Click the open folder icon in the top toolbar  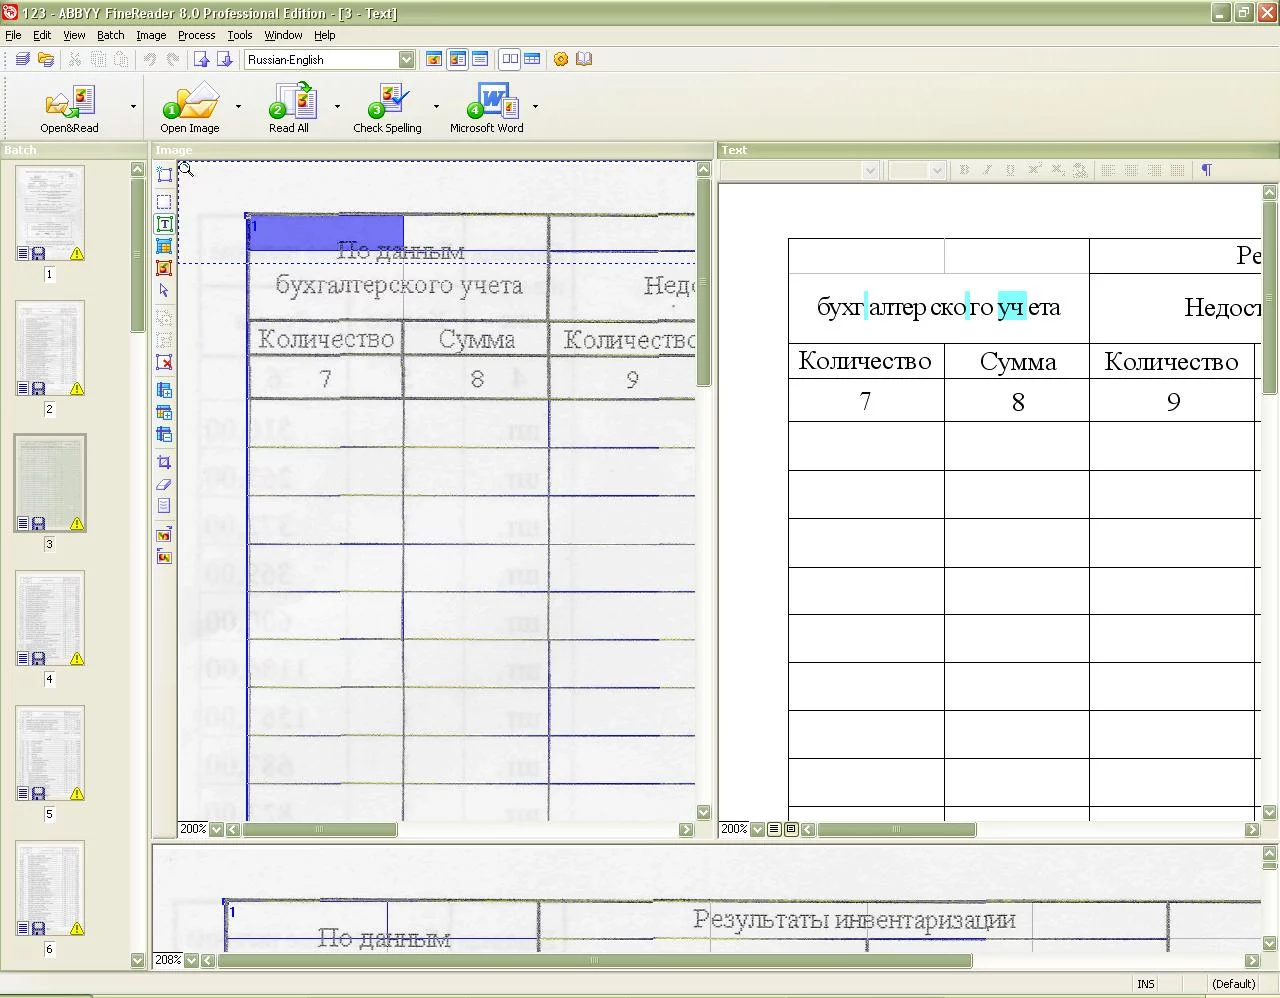[46, 59]
